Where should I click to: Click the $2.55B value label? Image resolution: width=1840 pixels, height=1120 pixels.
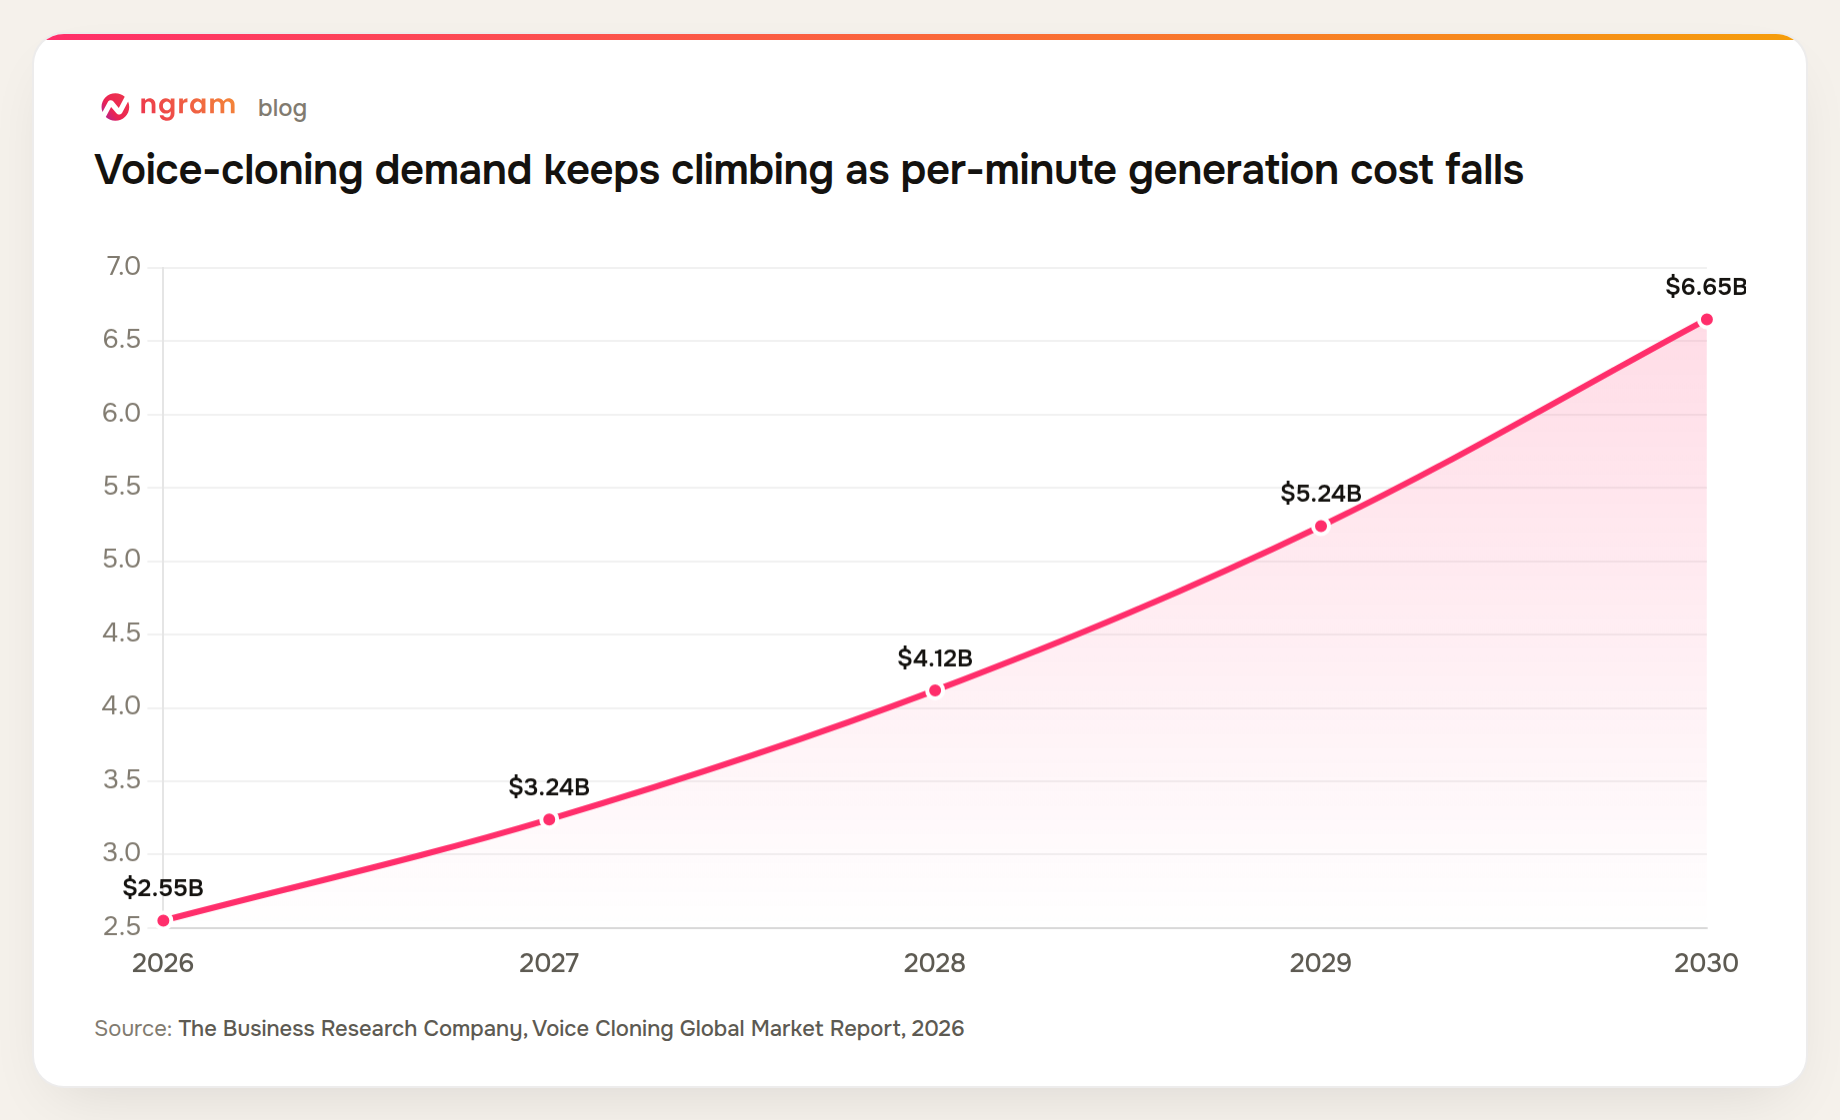click(x=163, y=888)
